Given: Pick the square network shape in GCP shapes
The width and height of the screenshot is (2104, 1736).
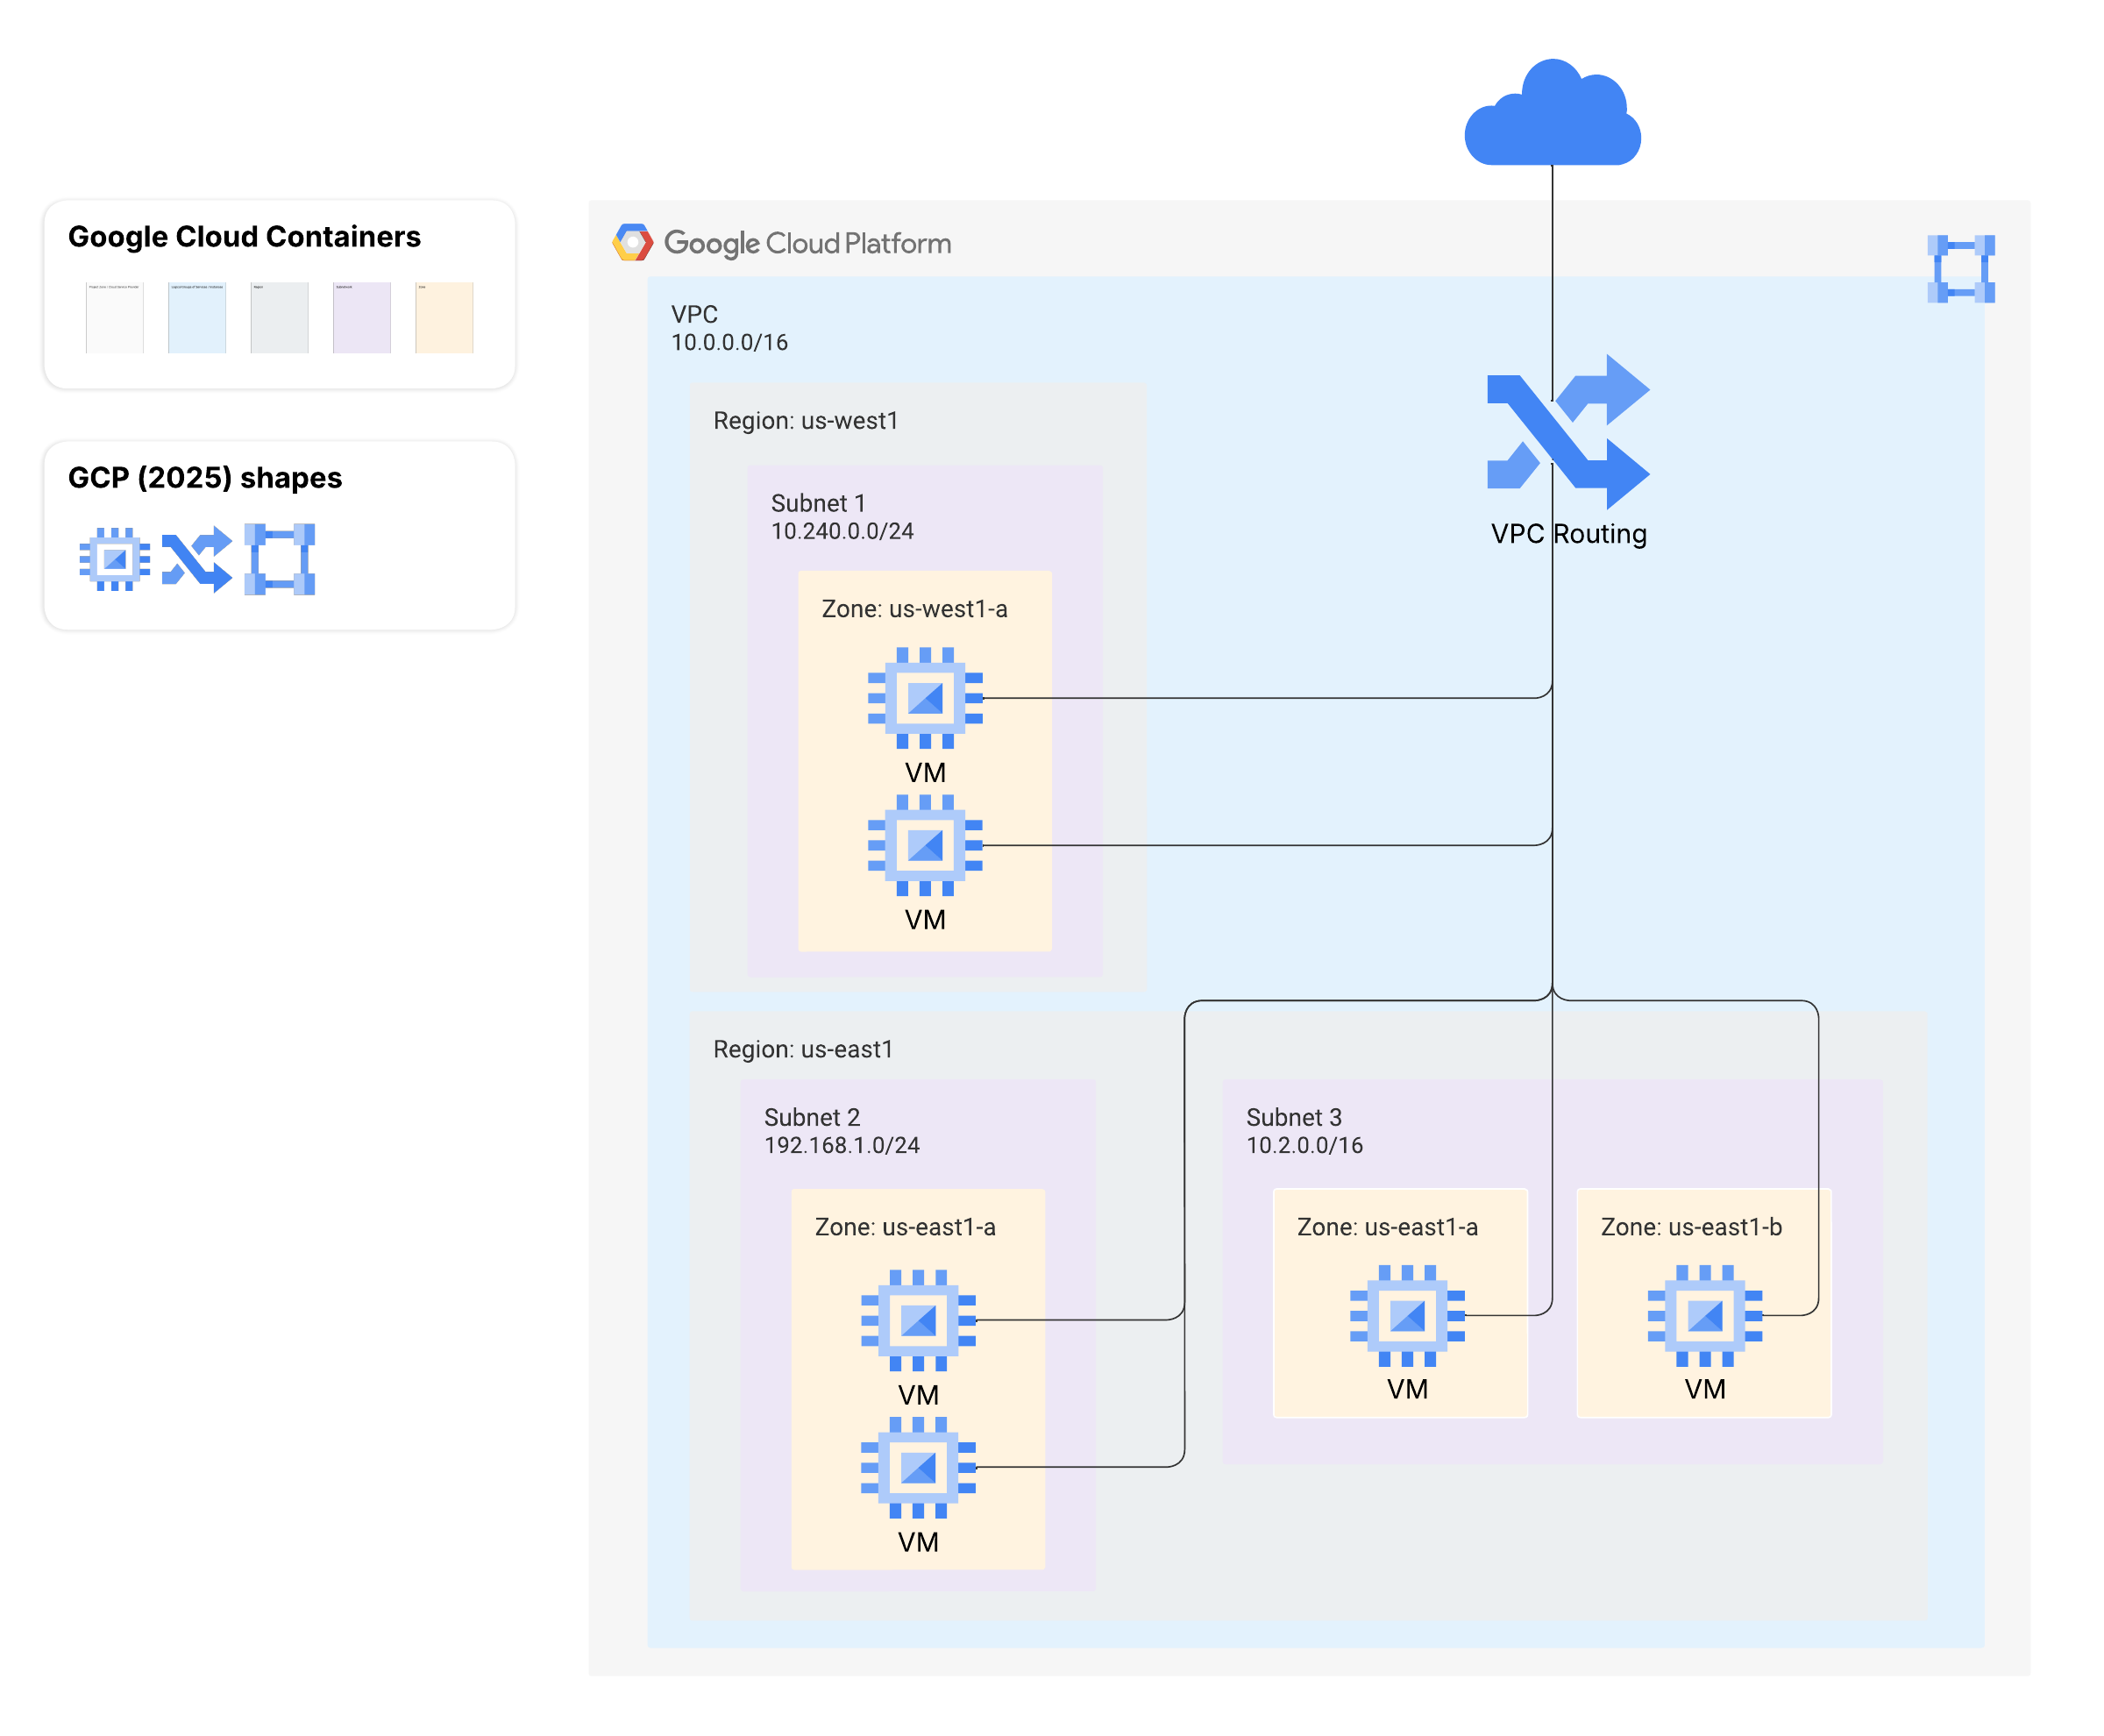Looking at the screenshot, I should click(x=280, y=559).
